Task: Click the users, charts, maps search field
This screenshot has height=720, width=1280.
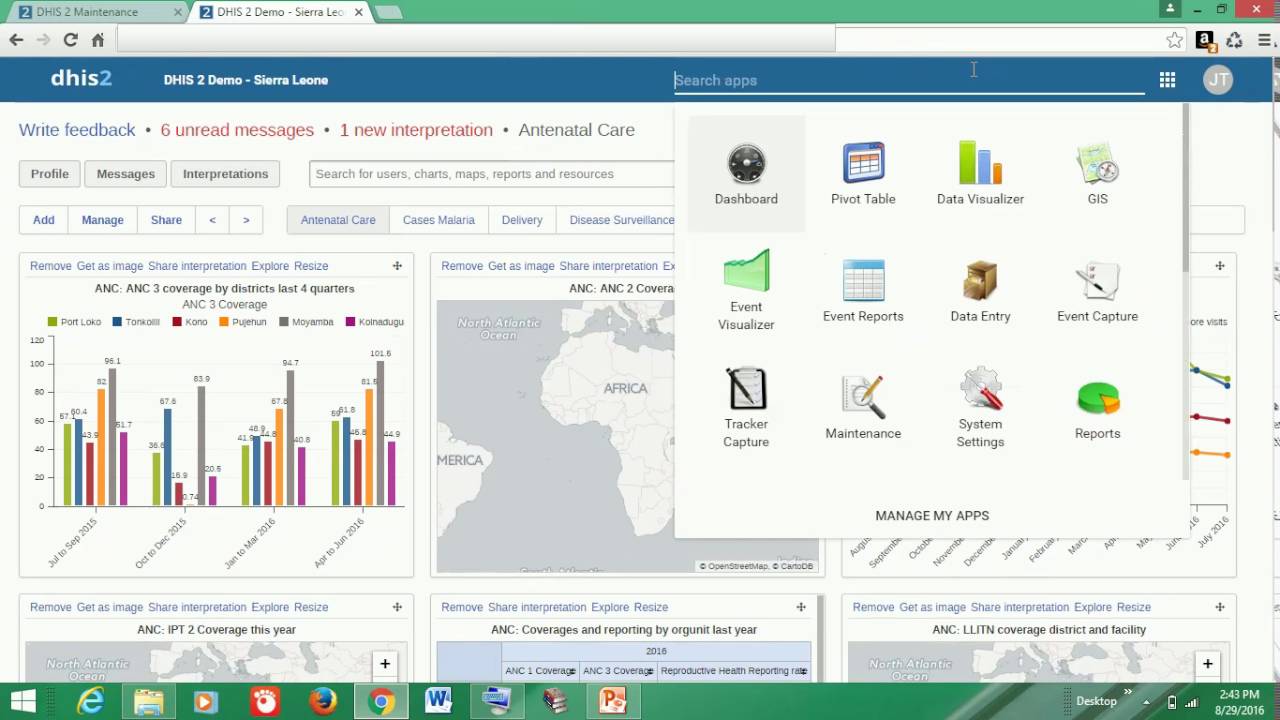Action: point(492,174)
